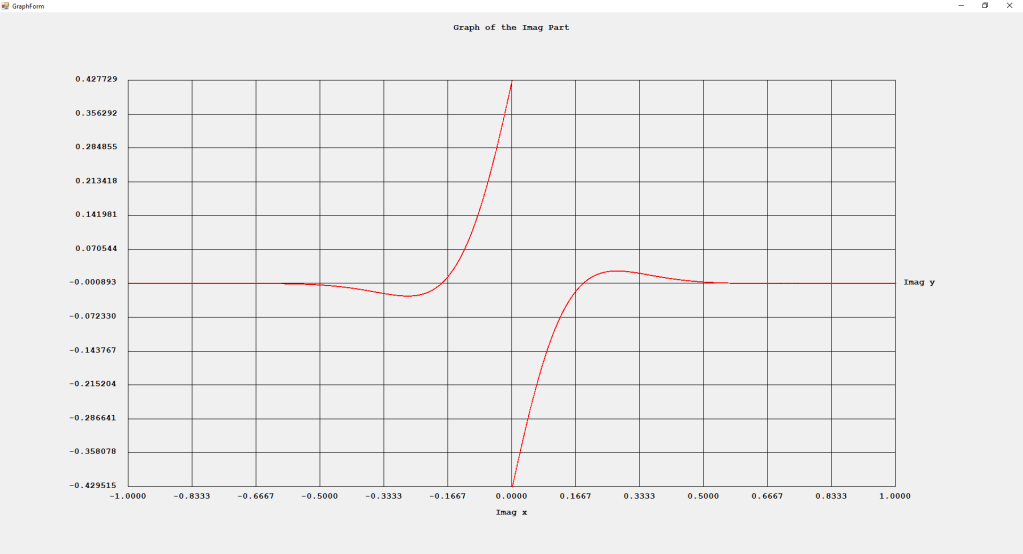Click the 1.0000 x-axis tick label
Screen dimensions: 1023x554
[895, 495]
